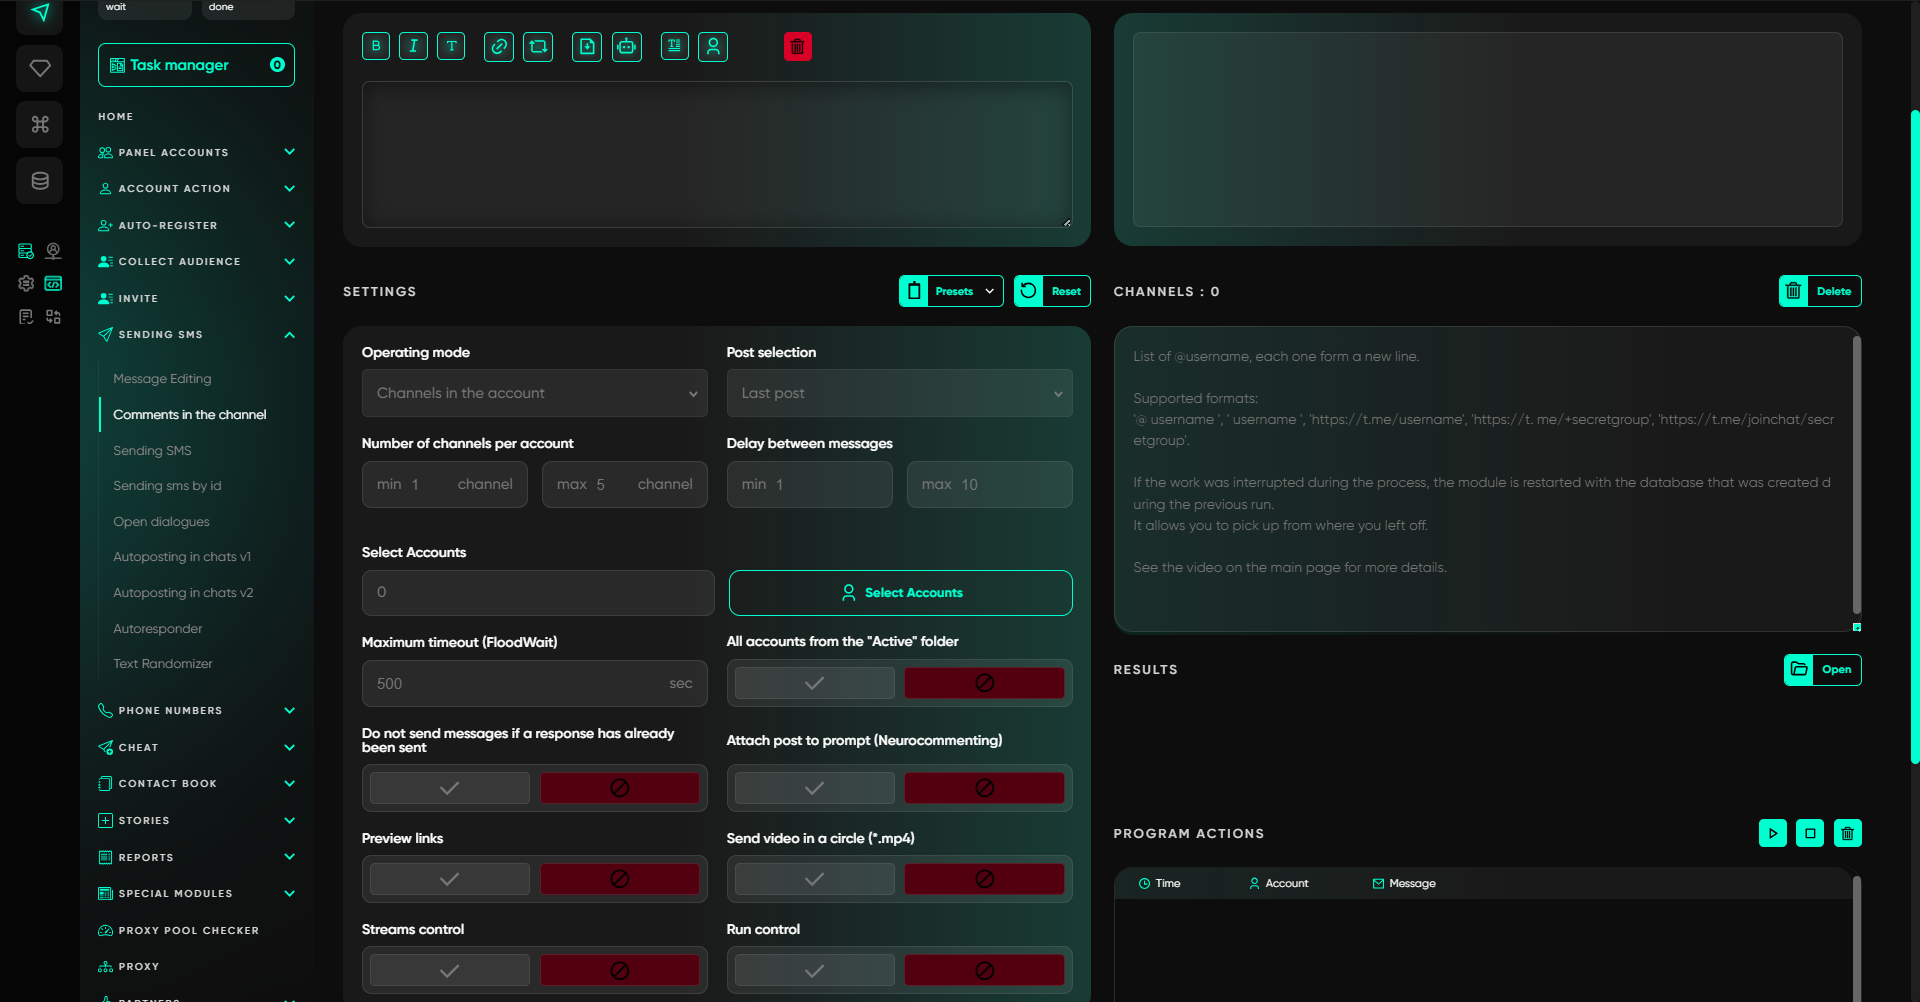Clear the message with the red trash icon
The height and width of the screenshot is (1002, 1920).
(x=797, y=46)
